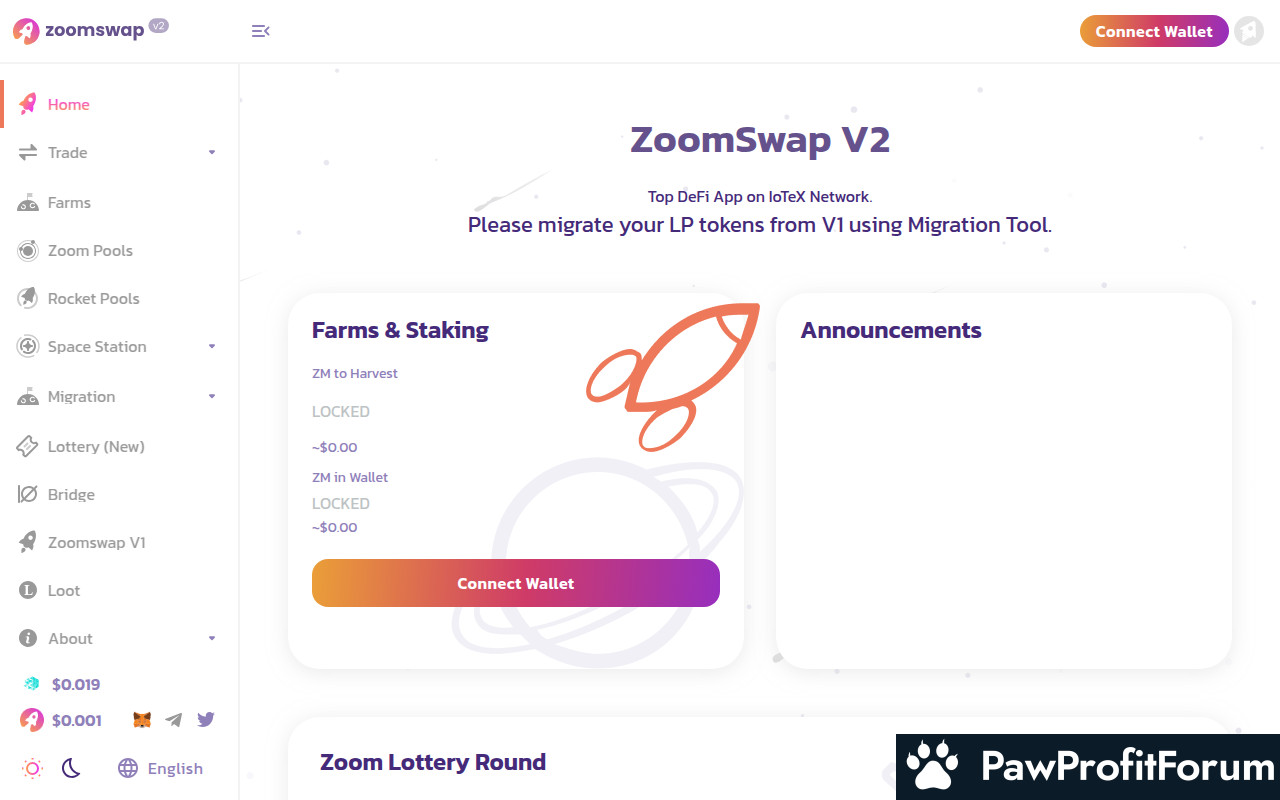The width and height of the screenshot is (1280, 800).
Task: Click Connect Wallet in Farms & Staking card
Action: tap(516, 583)
